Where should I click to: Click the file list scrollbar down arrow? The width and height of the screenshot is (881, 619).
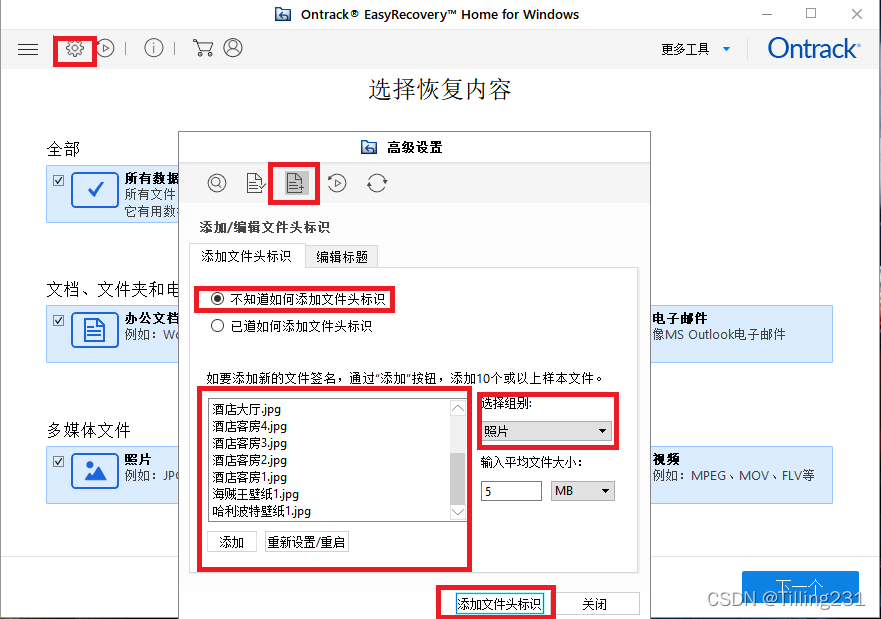(x=458, y=512)
